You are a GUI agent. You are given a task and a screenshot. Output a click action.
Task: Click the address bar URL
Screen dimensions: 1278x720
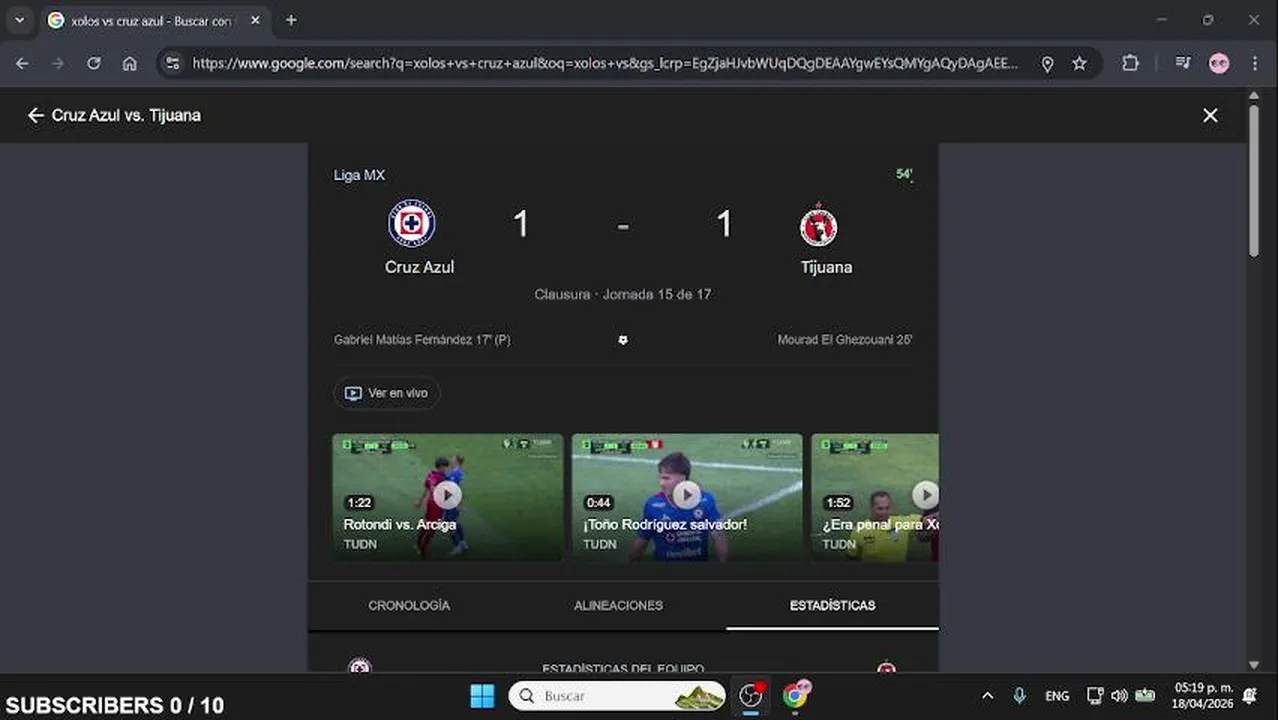[604, 63]
